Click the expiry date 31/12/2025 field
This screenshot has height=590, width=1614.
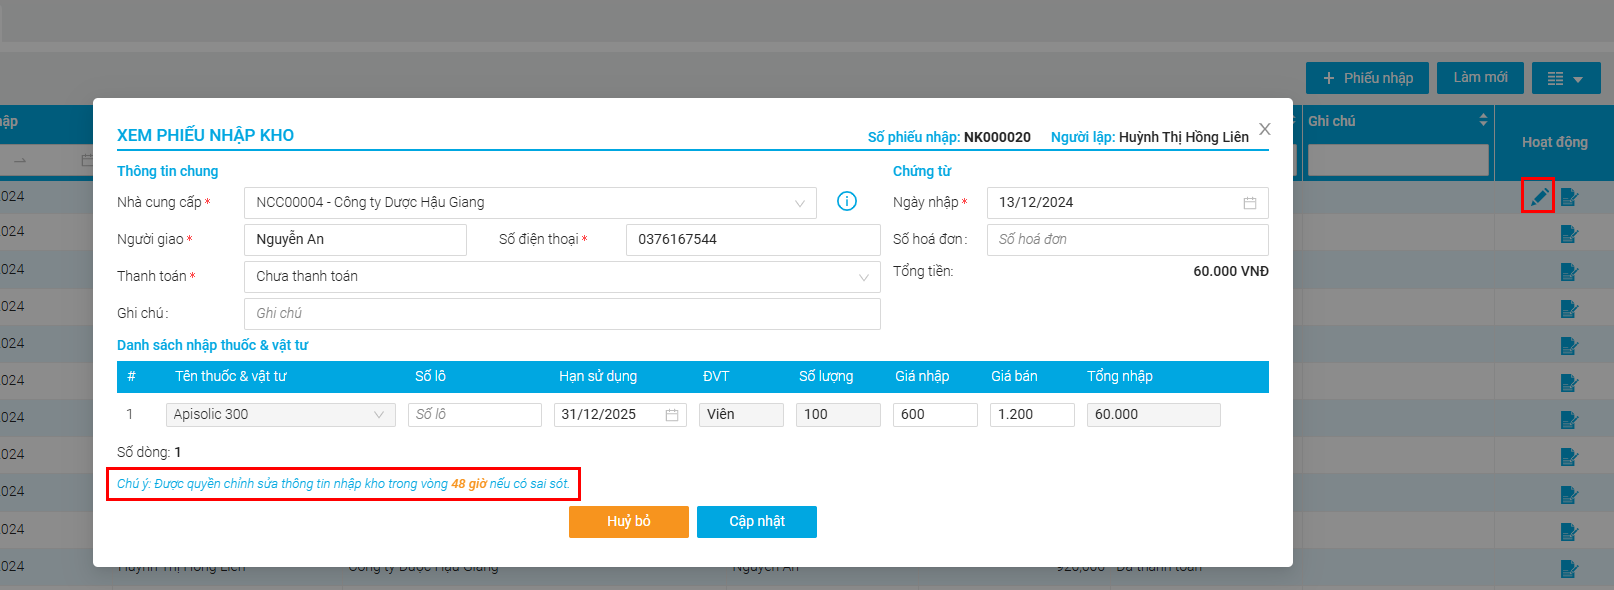pyautogui.click(x=620, y=415)
